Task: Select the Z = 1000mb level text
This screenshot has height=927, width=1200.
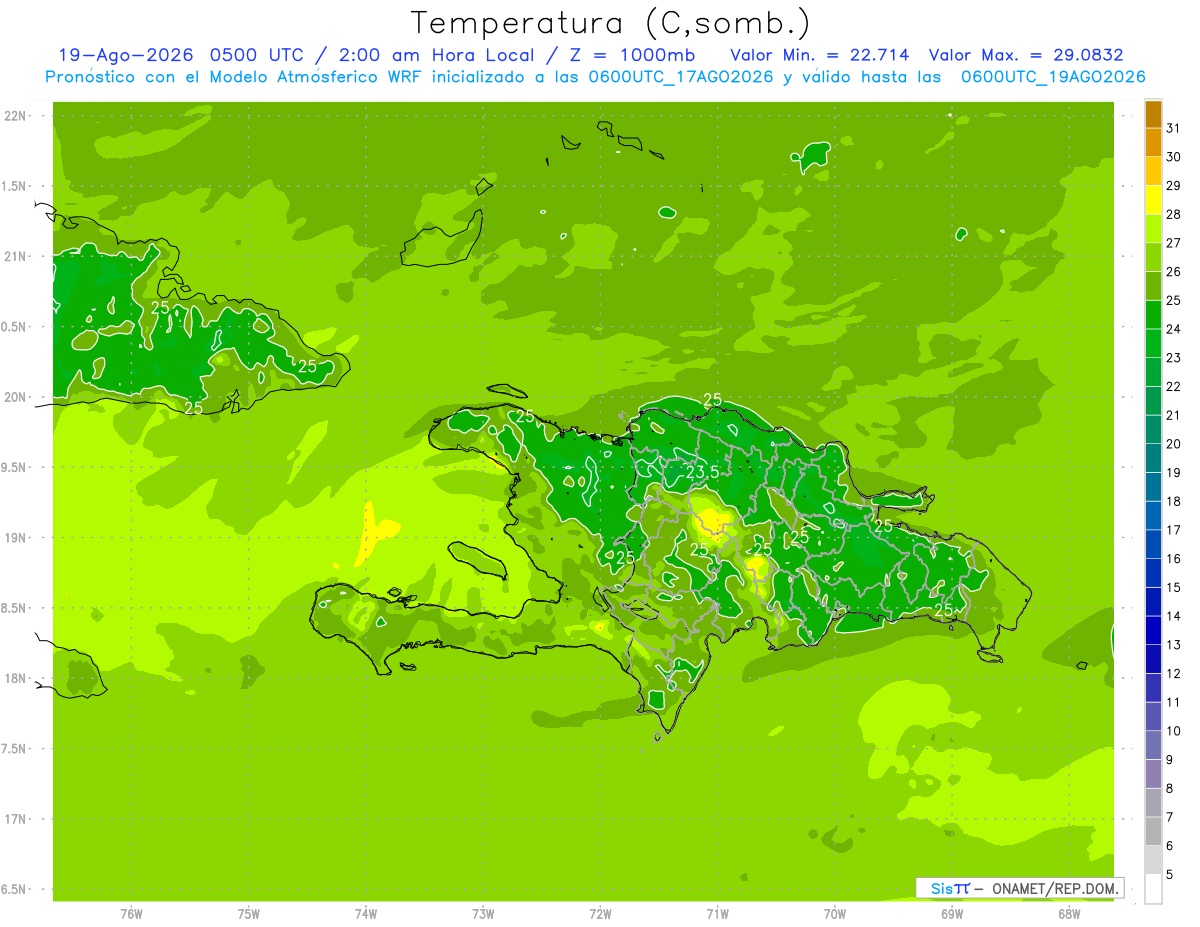Action: point(632,55)
